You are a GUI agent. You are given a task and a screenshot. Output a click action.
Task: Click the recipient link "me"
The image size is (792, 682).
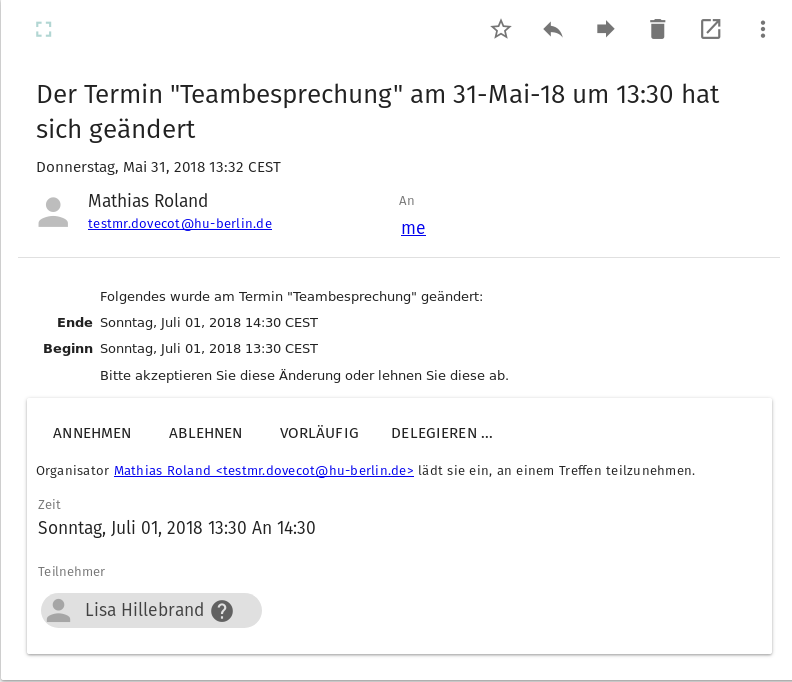(413, 228)
